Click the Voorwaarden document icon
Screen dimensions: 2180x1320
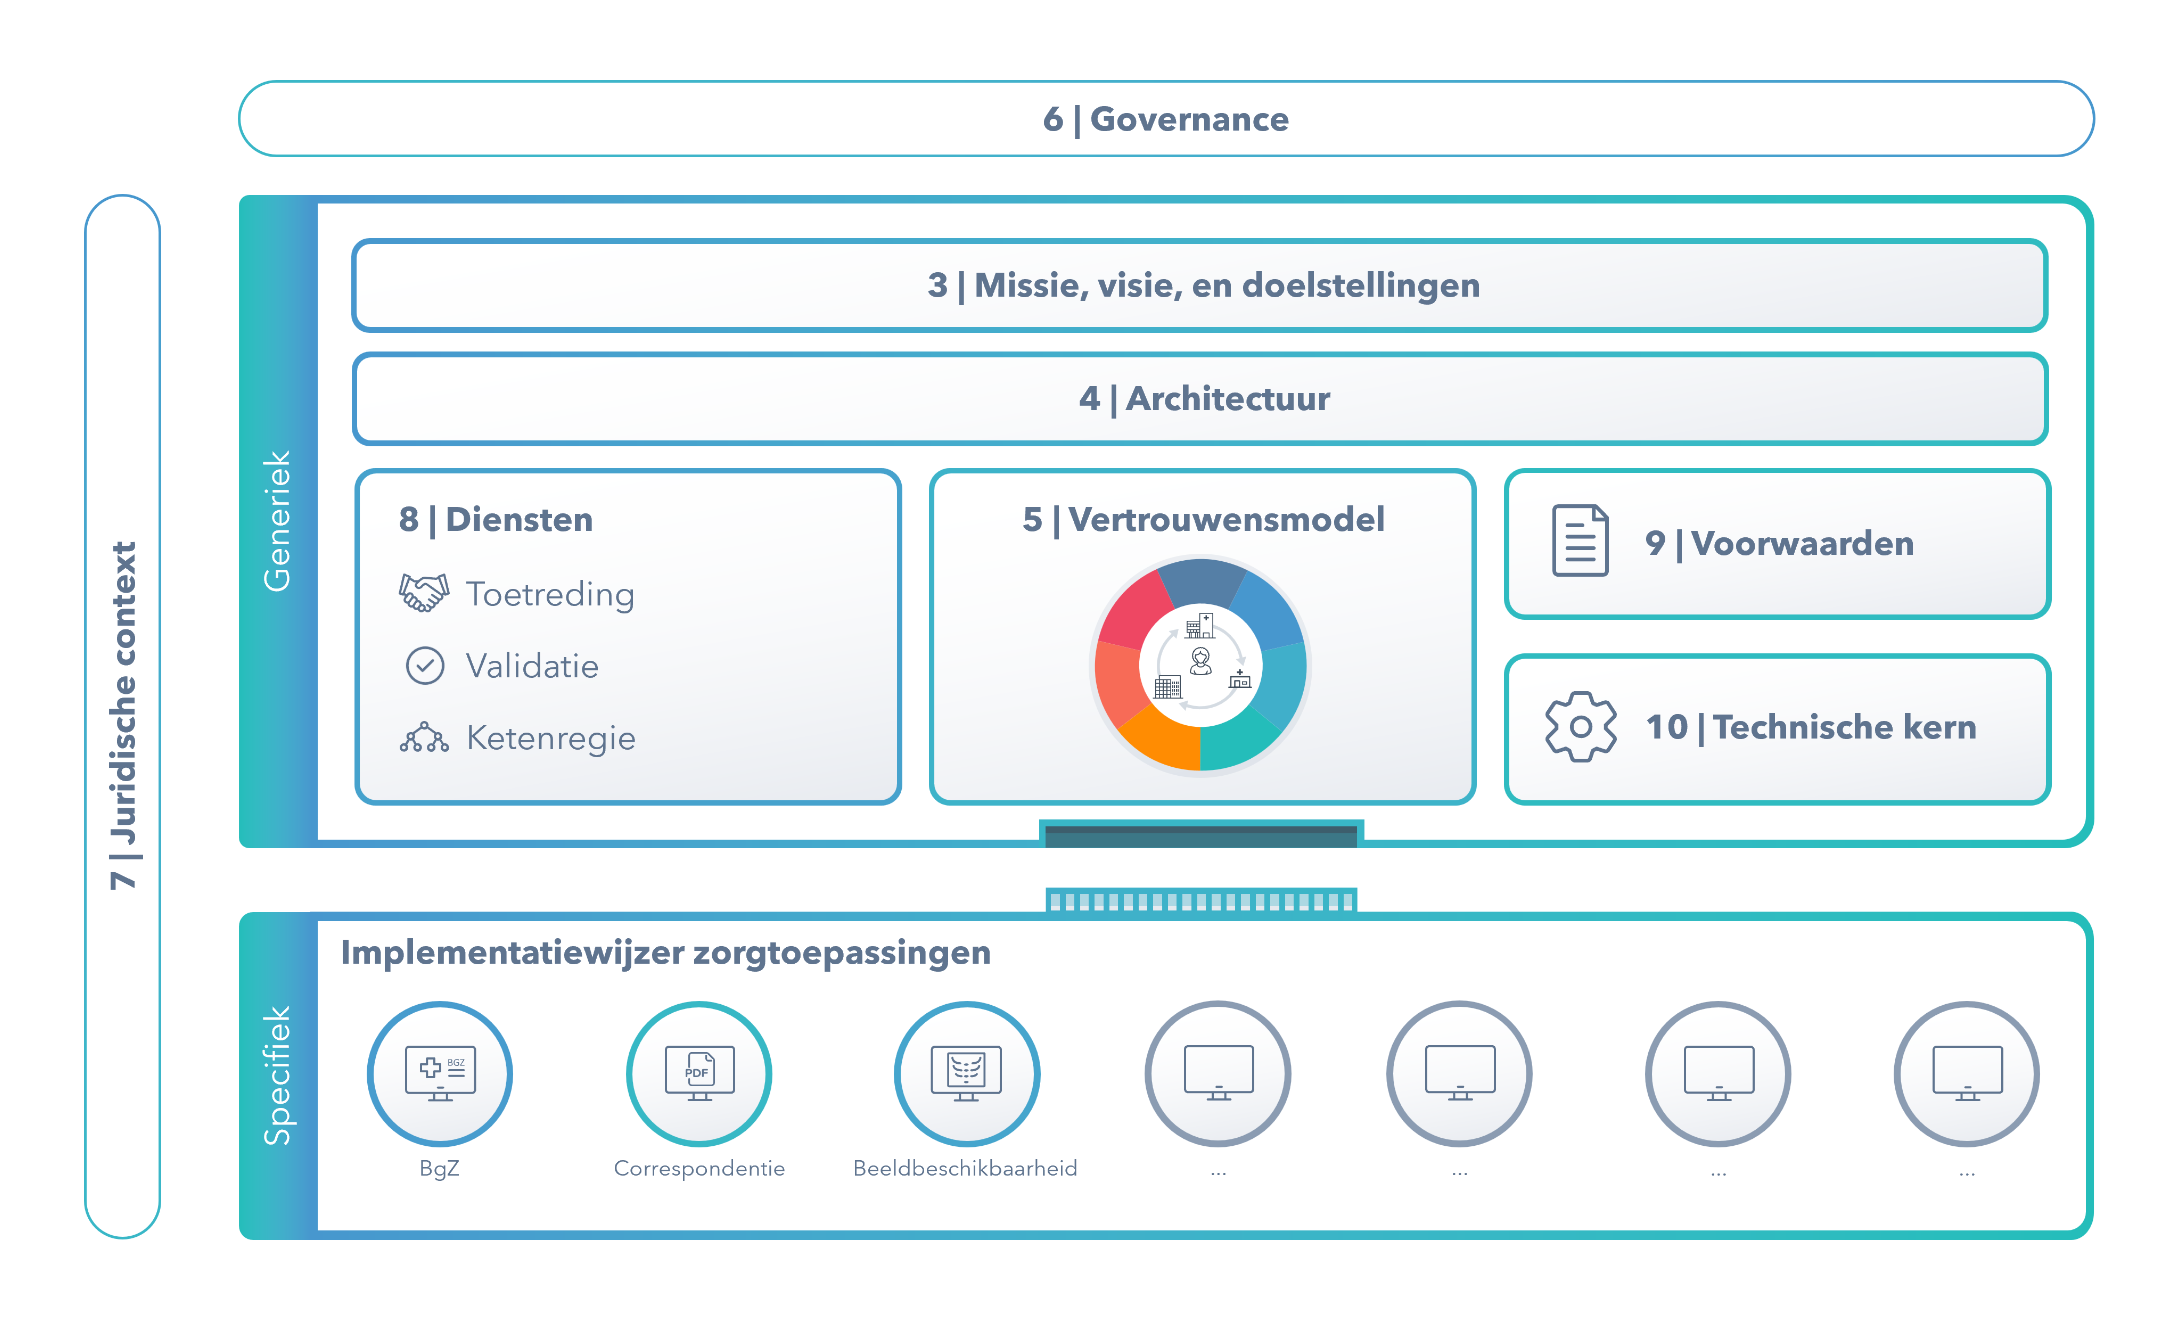(1580, 541)
